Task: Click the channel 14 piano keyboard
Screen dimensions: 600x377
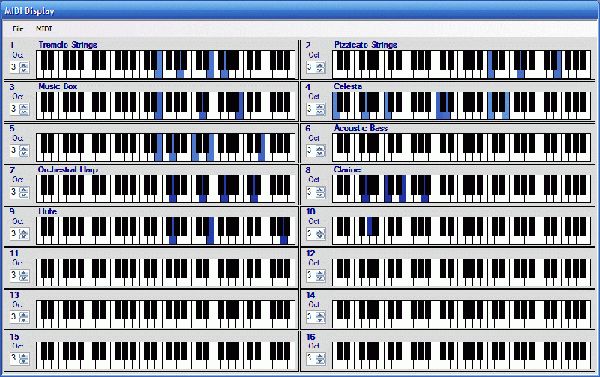Action: [462, 314]
